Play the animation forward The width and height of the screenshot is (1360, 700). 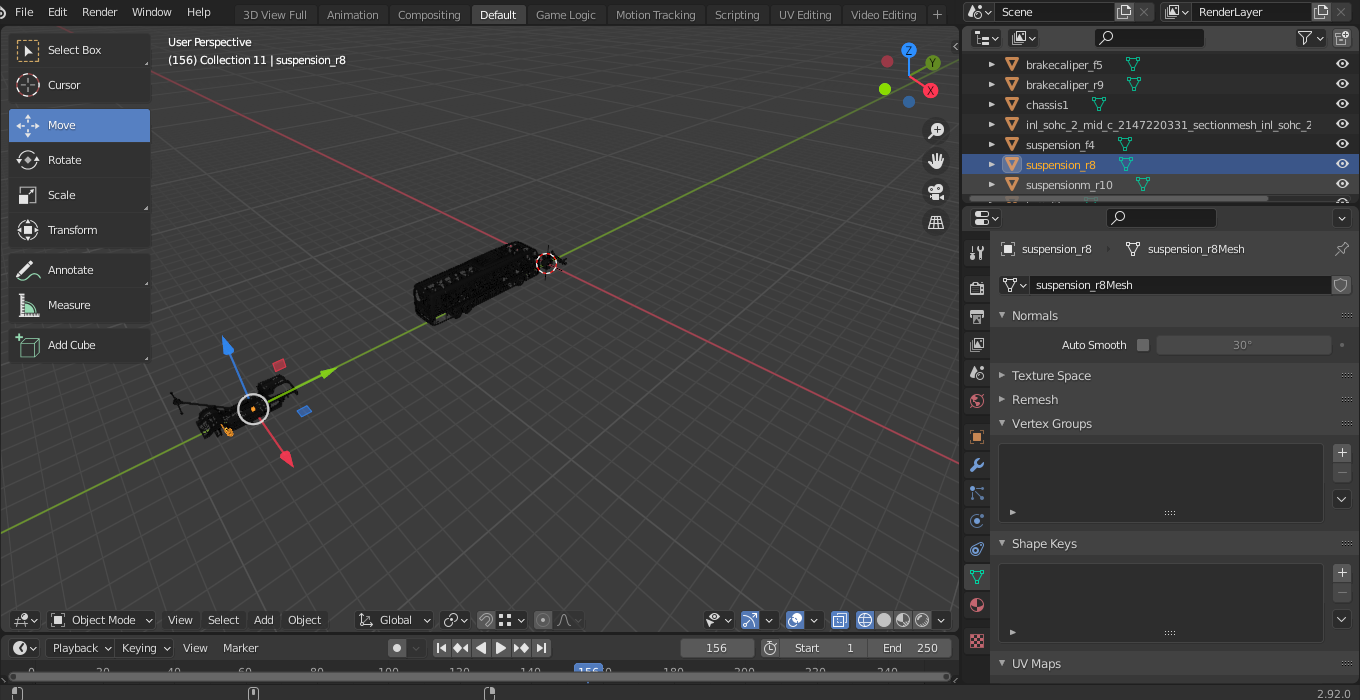pyautogui.click(x=501, y=648)
